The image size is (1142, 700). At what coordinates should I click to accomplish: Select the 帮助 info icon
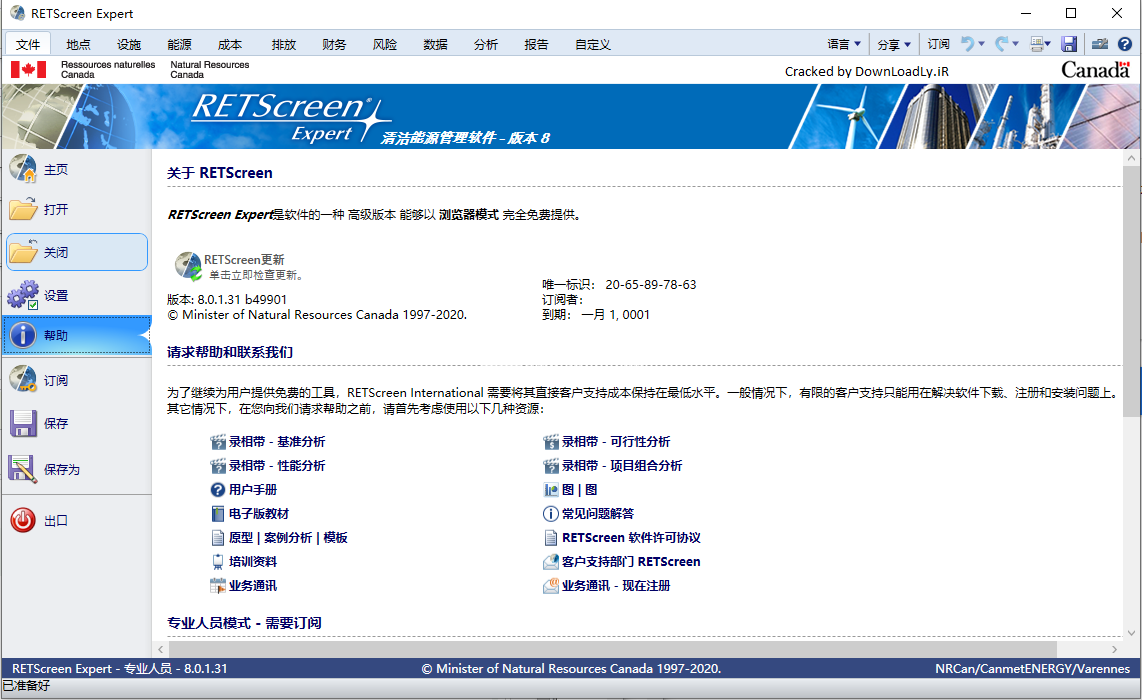(23, 335)
